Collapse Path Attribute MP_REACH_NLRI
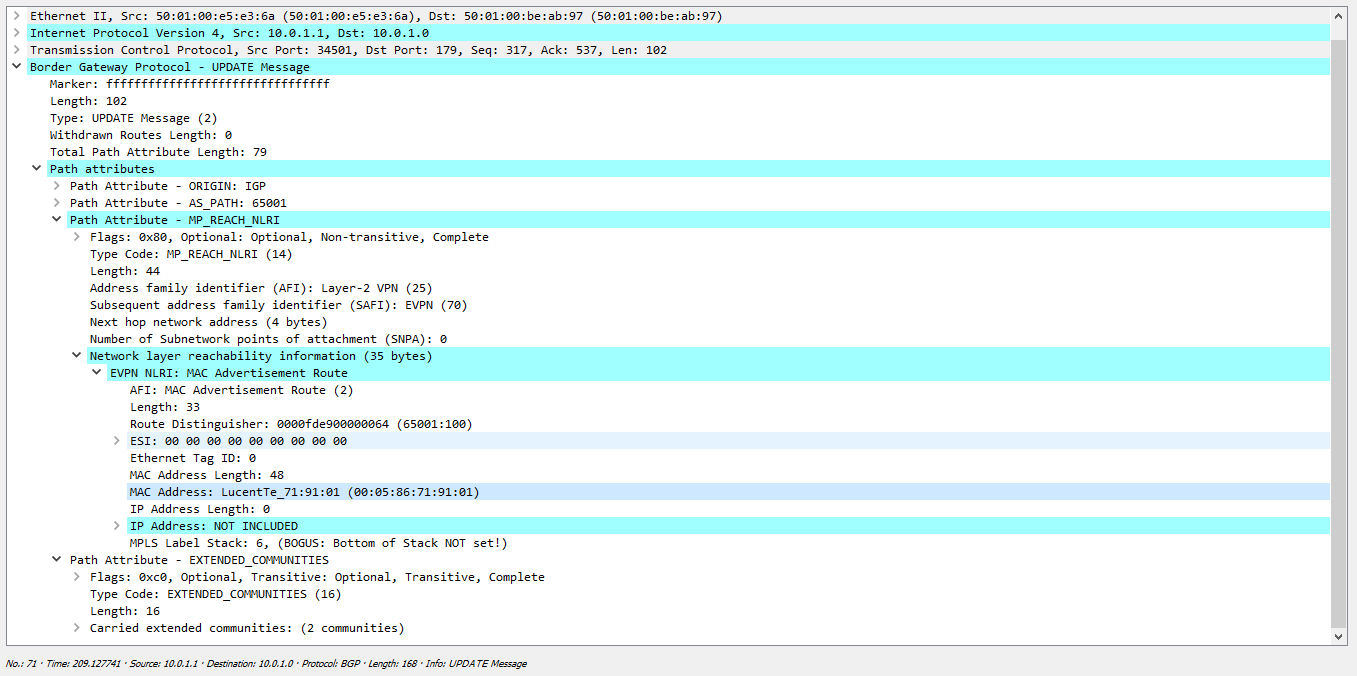This screenshot has width=1357, height=676. [x=57, y=220]
